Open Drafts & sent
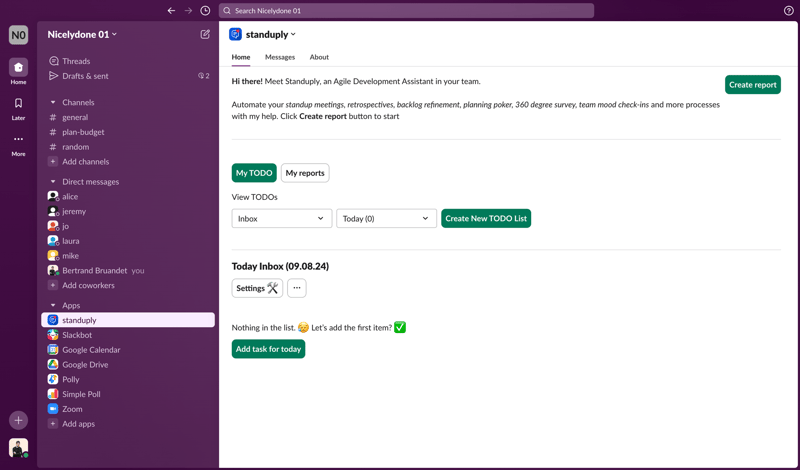800x470 pixels. [x=128, y=76]
